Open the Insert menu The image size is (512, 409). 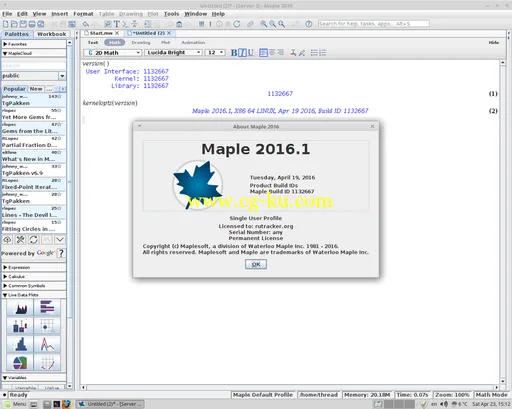(x=59, y=14)
